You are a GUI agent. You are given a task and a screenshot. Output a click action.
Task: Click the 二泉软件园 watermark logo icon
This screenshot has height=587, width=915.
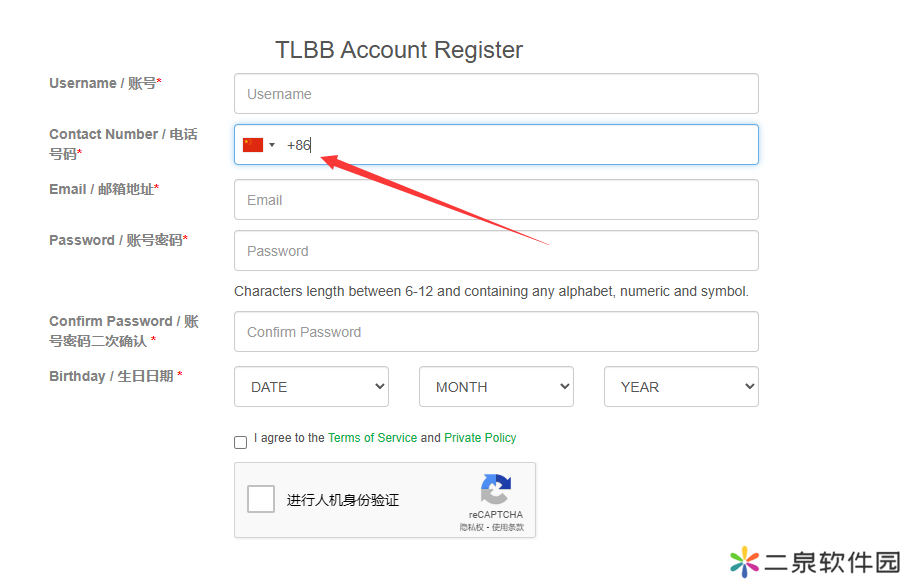click(745, 562)
